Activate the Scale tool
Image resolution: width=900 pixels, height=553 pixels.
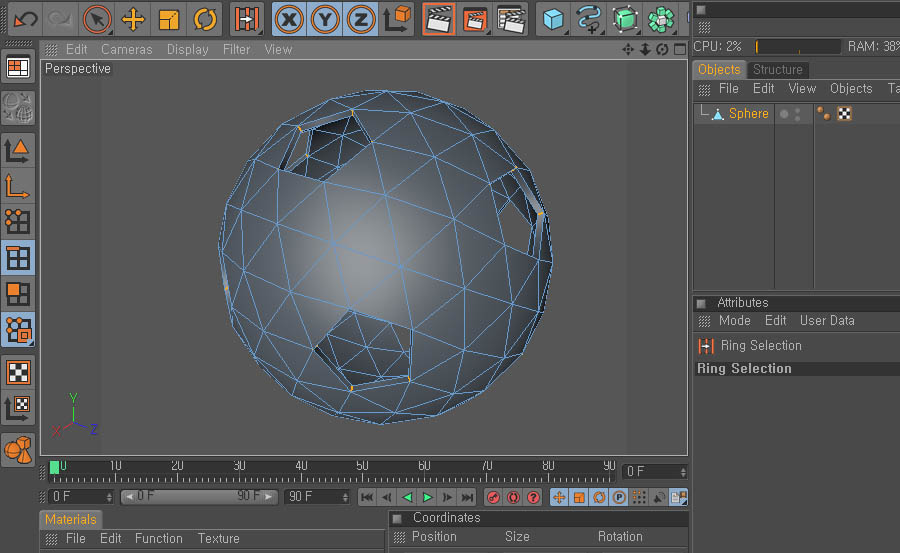click(x=169, y=20)
